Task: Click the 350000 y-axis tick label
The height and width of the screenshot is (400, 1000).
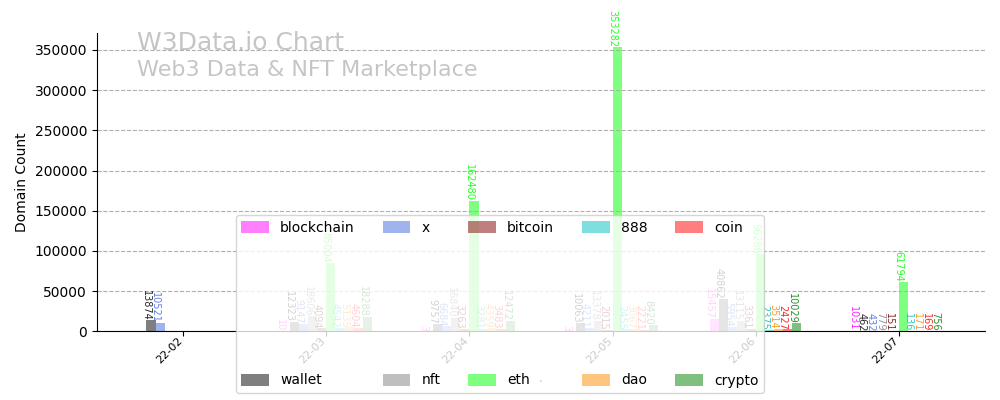Action: click(56, 50)
